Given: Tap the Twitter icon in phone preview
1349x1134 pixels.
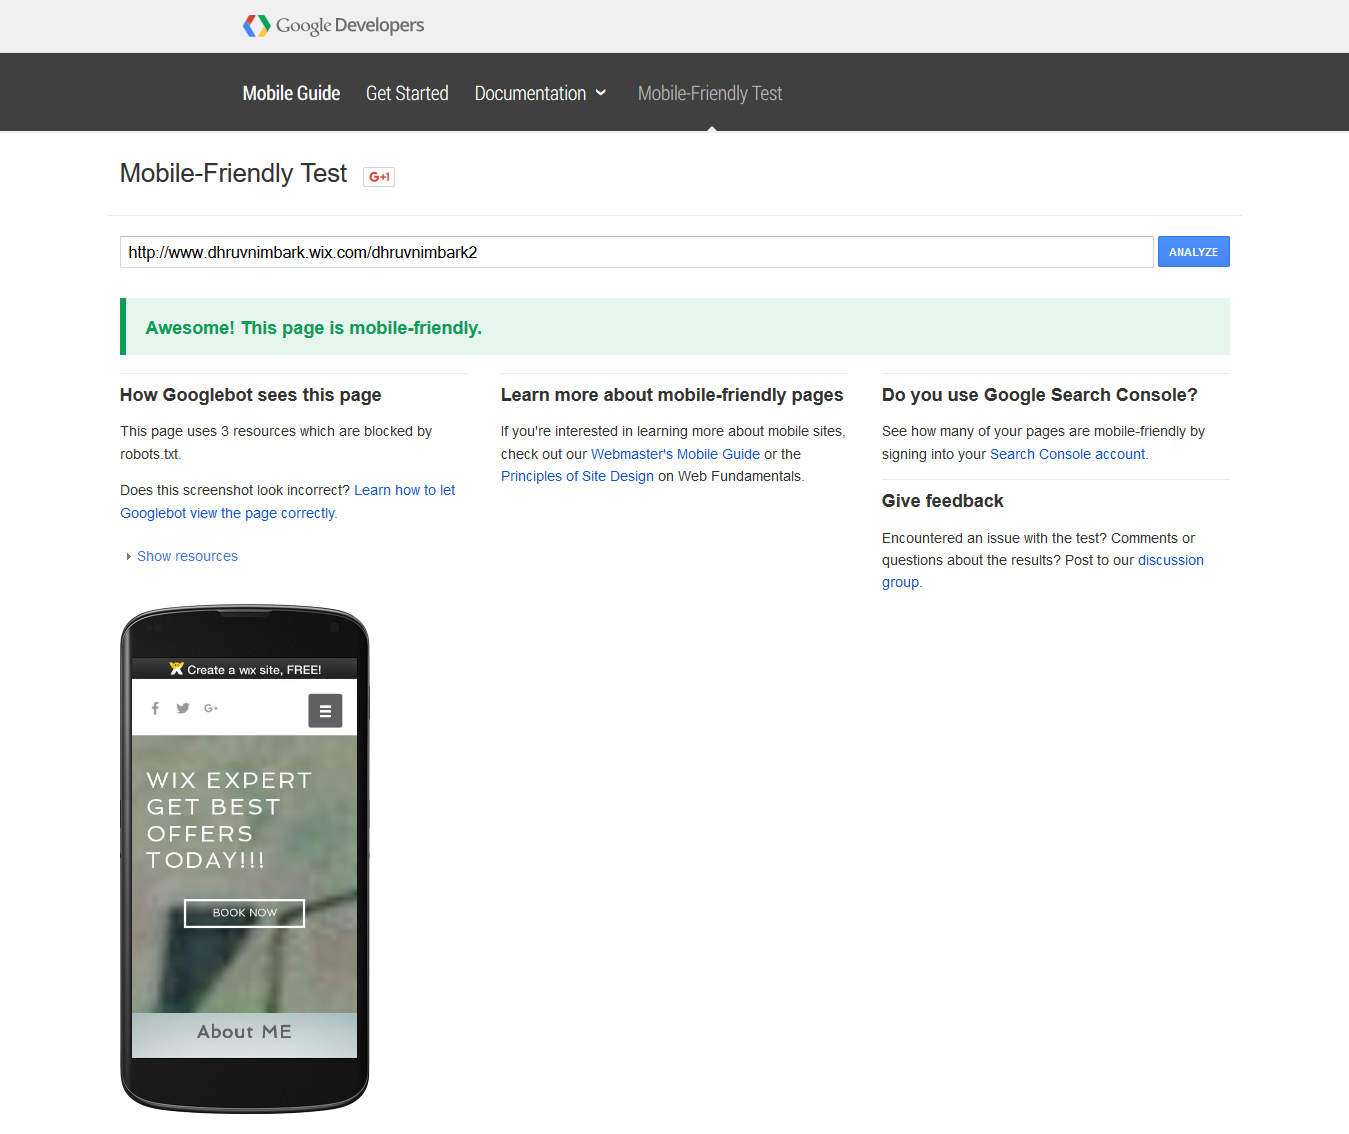Looking at the screenshot, I should (183, 709).
